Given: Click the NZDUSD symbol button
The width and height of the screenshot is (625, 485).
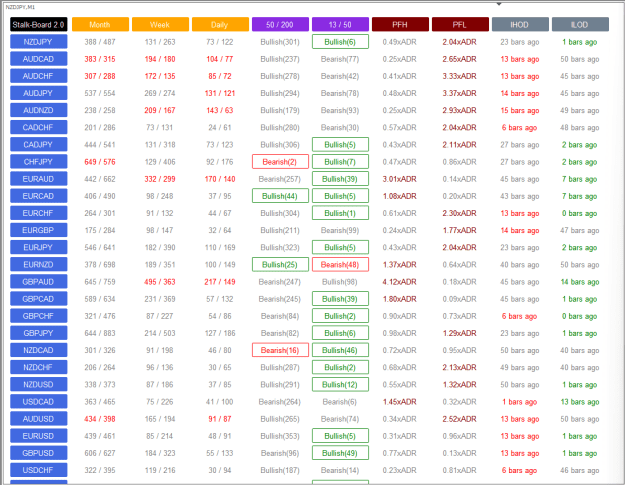Looking at the screenshot, I should pos(39,385).
